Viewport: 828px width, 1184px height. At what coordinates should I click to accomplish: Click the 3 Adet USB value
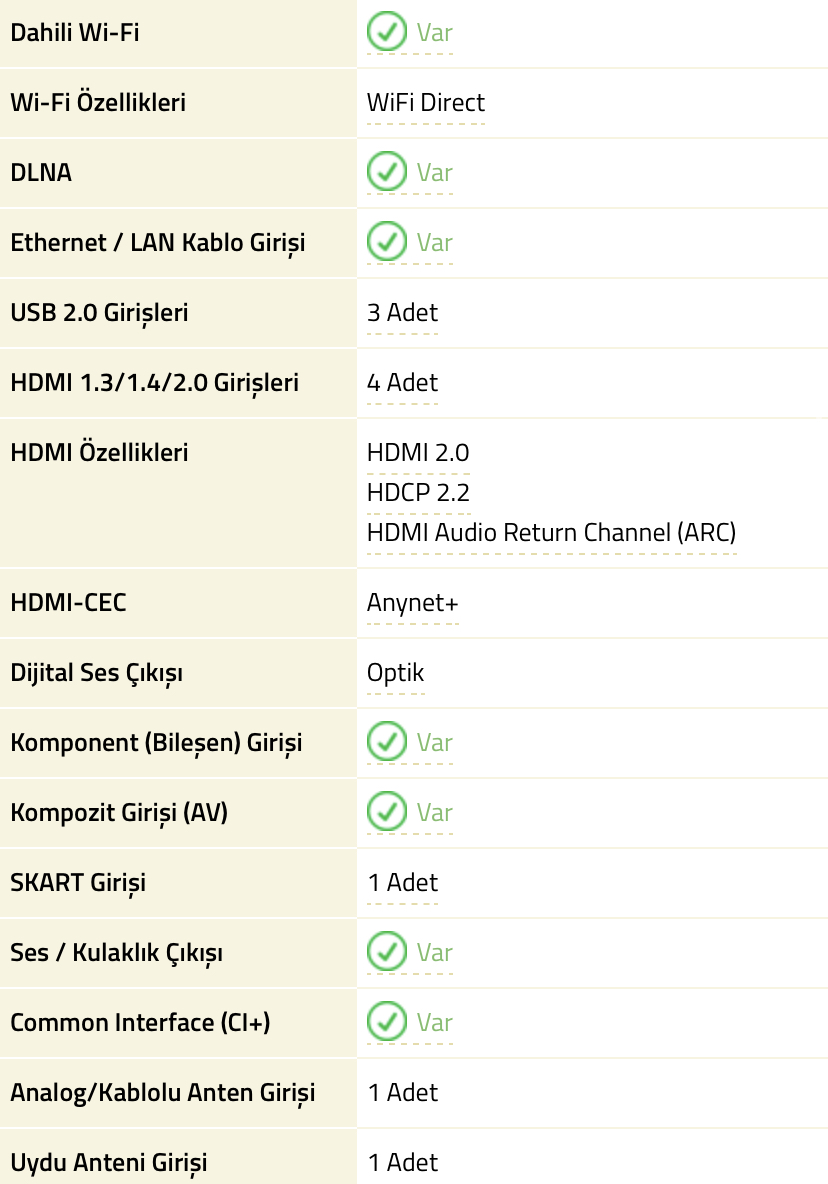(402, 313)
